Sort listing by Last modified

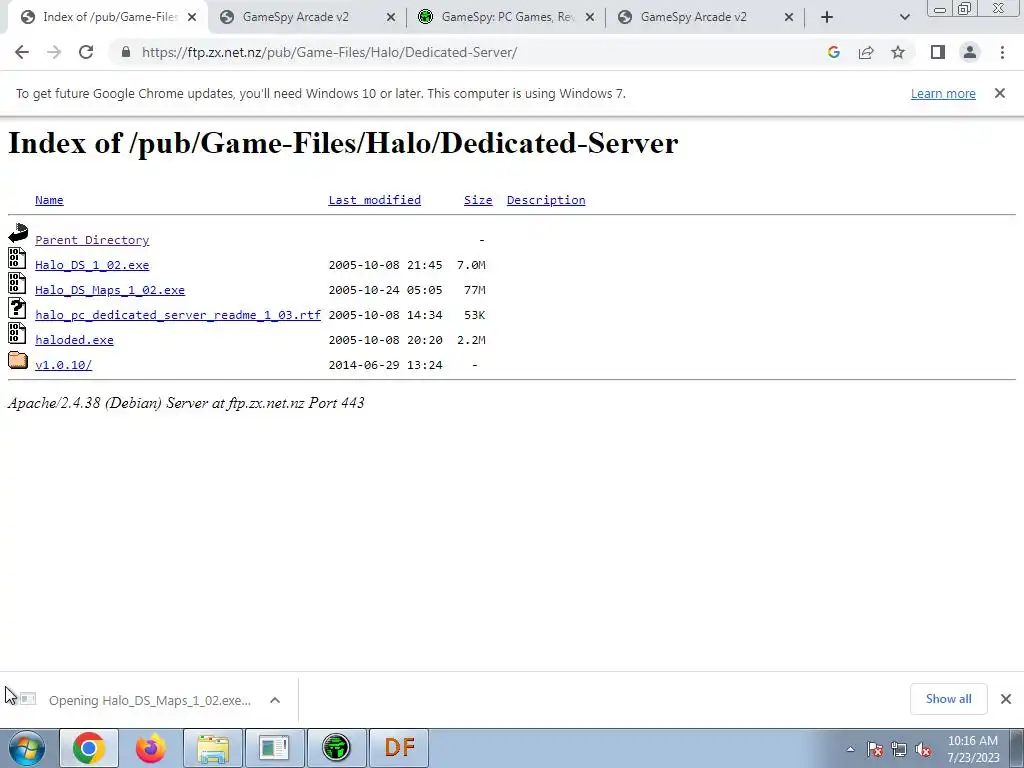click(374, 200)
